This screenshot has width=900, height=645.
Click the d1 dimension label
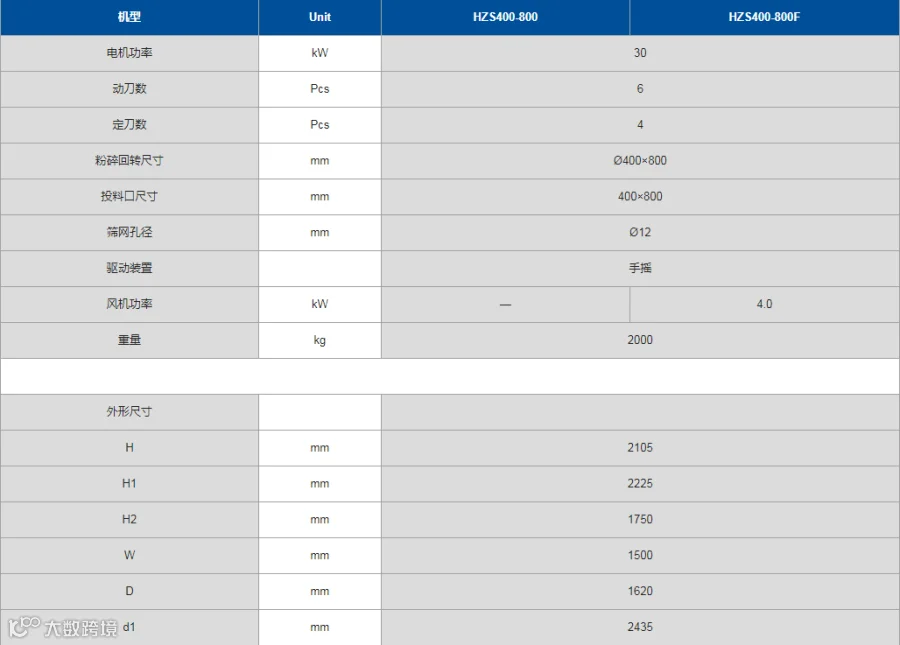[x=129, y=627]
